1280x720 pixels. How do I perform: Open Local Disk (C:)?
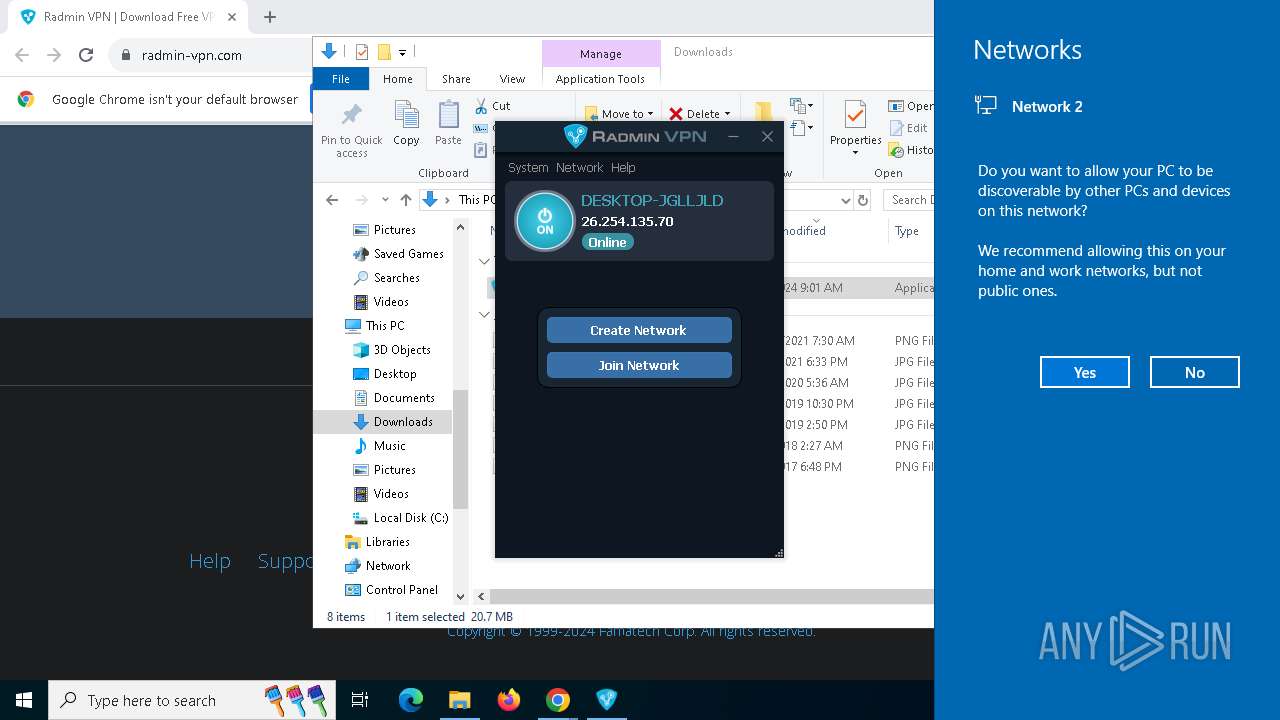pyautogui.click(x=410, y=518)
